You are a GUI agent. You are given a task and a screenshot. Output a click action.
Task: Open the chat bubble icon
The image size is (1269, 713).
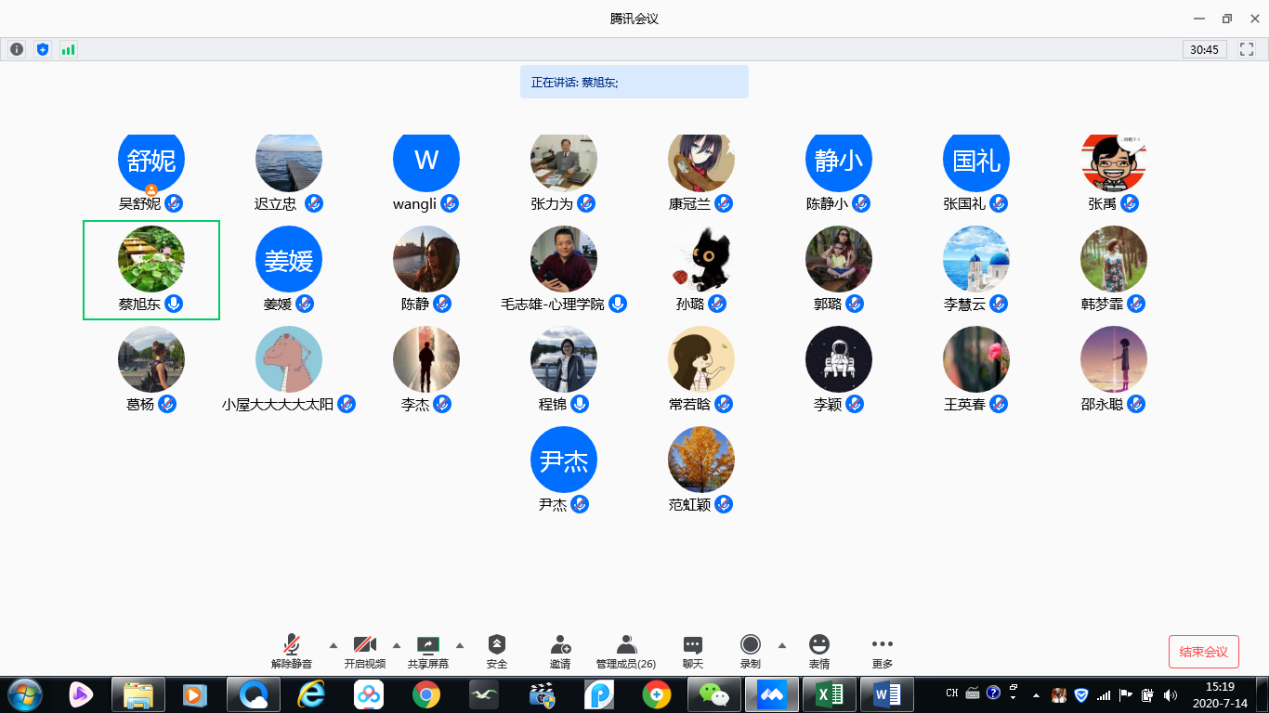693,645
